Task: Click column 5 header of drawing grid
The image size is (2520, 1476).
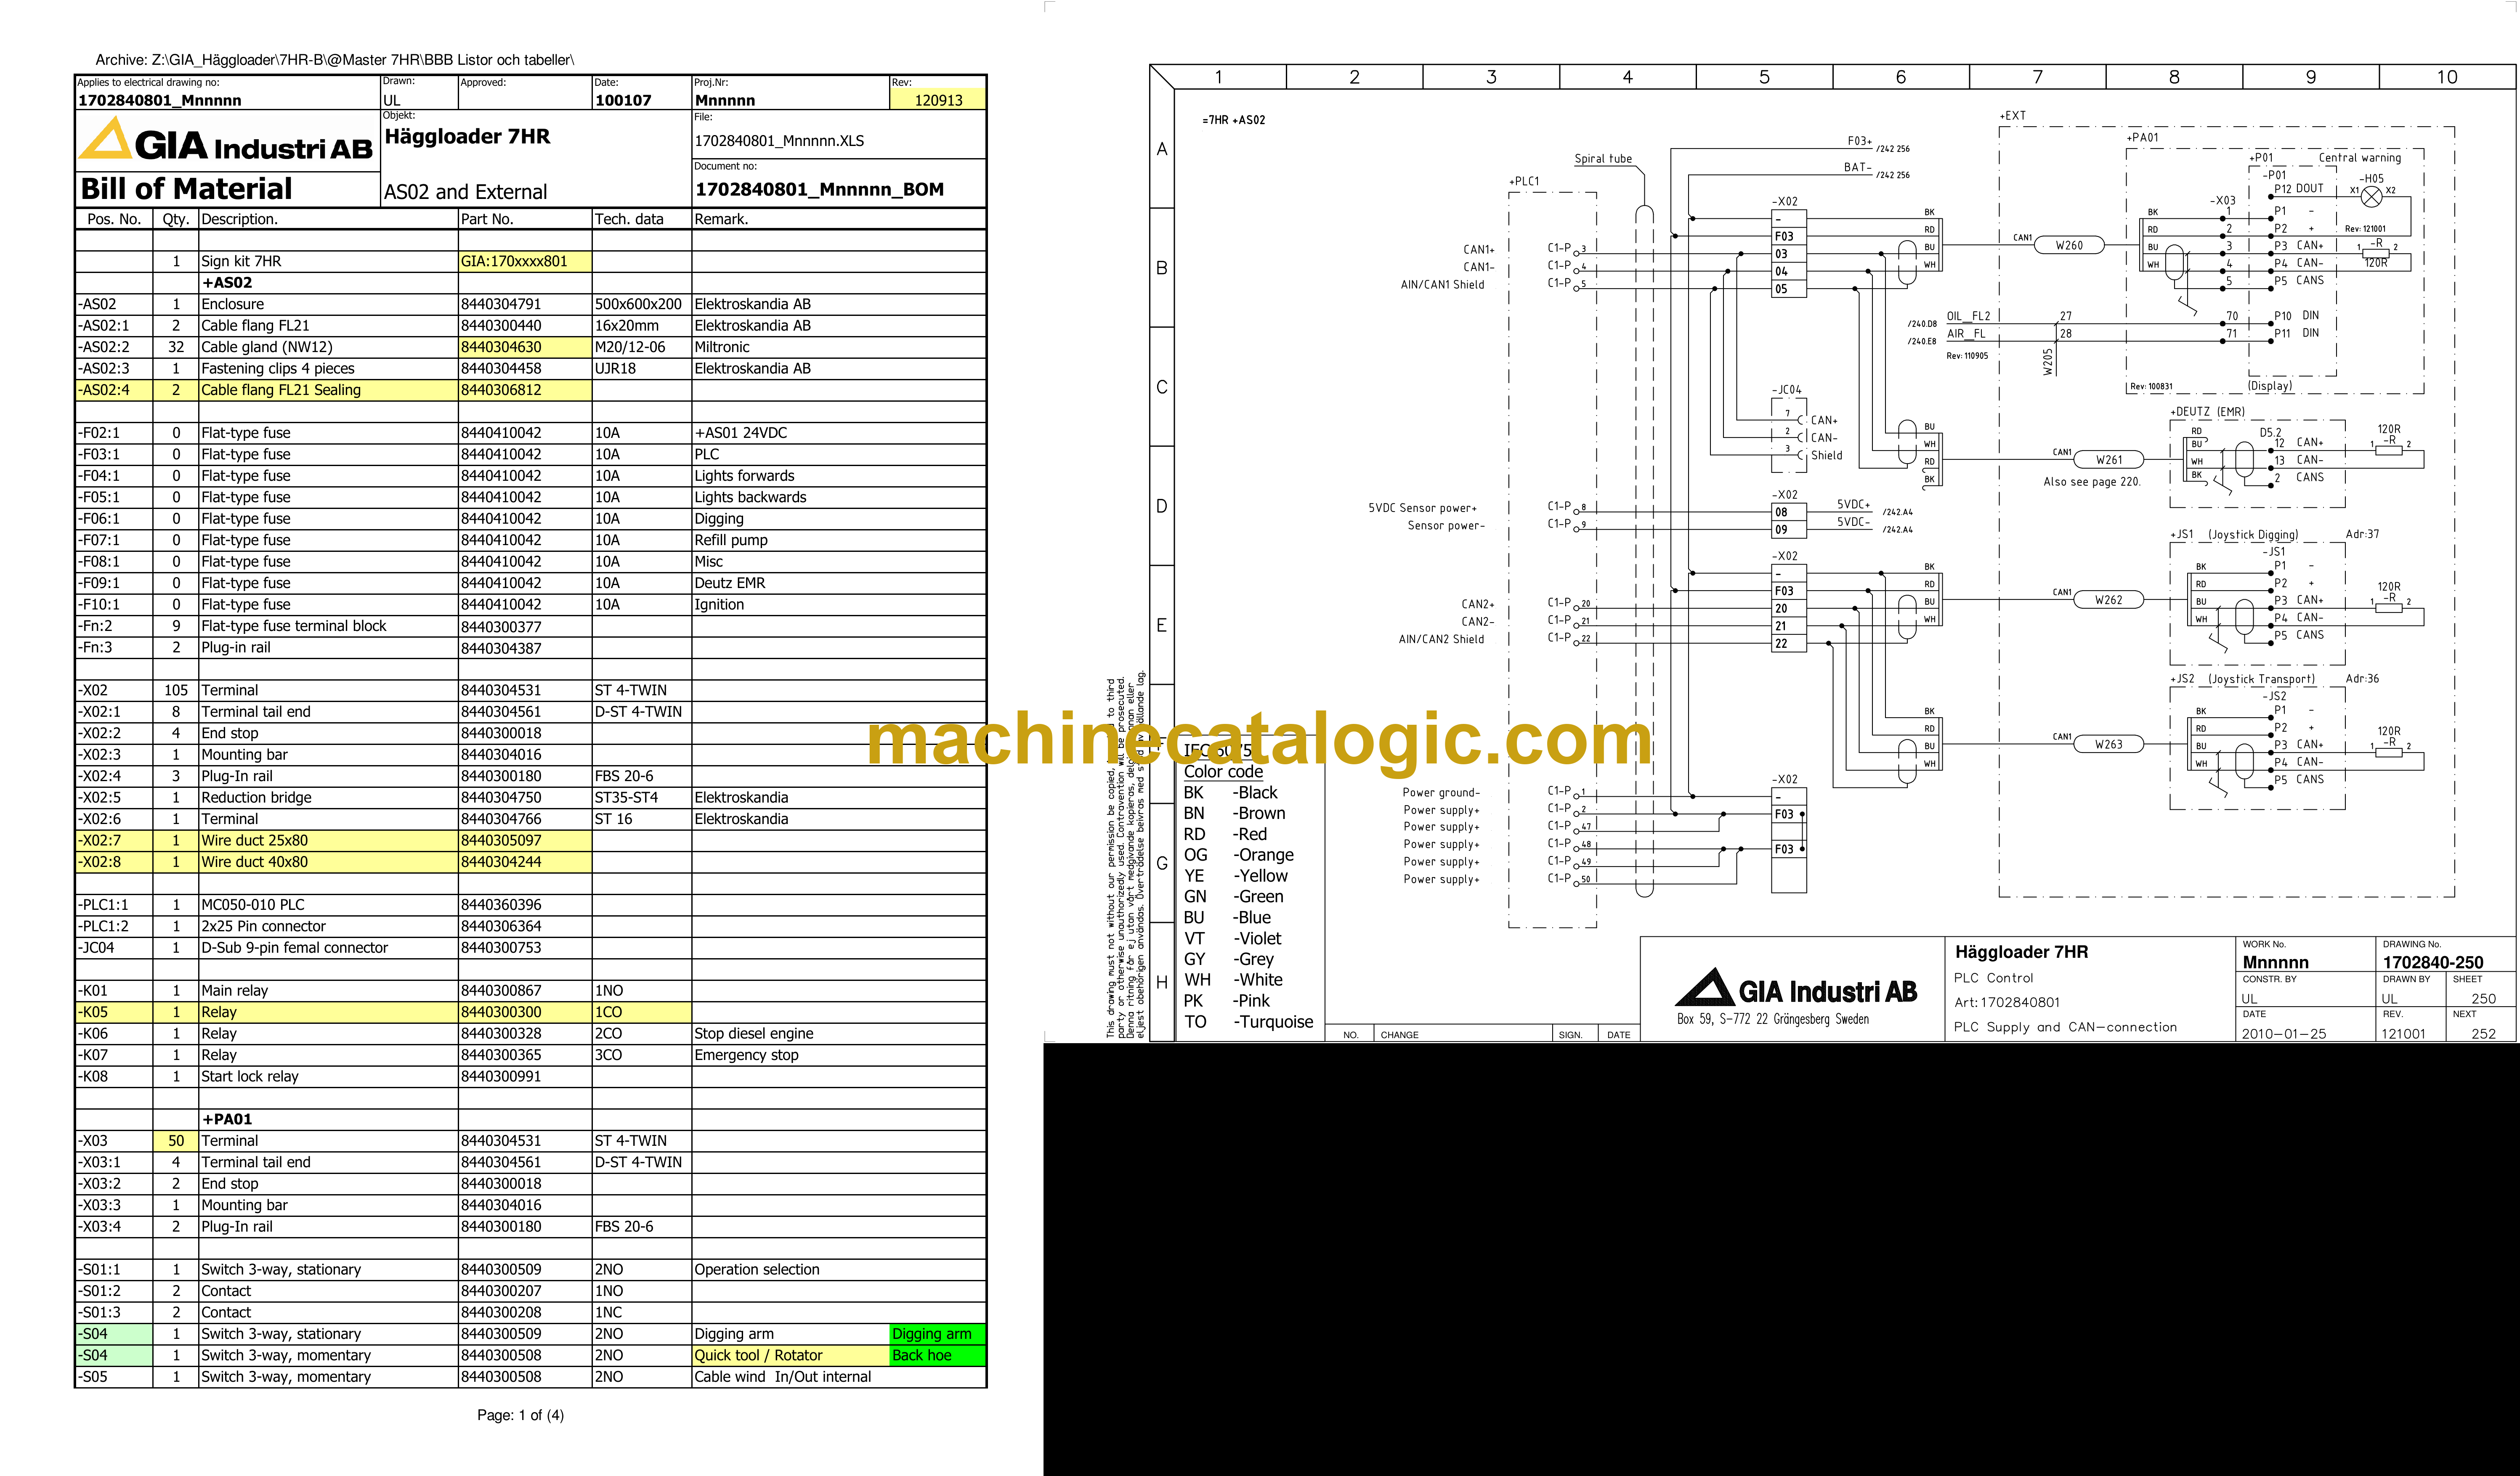Action: click(1764, 77)
